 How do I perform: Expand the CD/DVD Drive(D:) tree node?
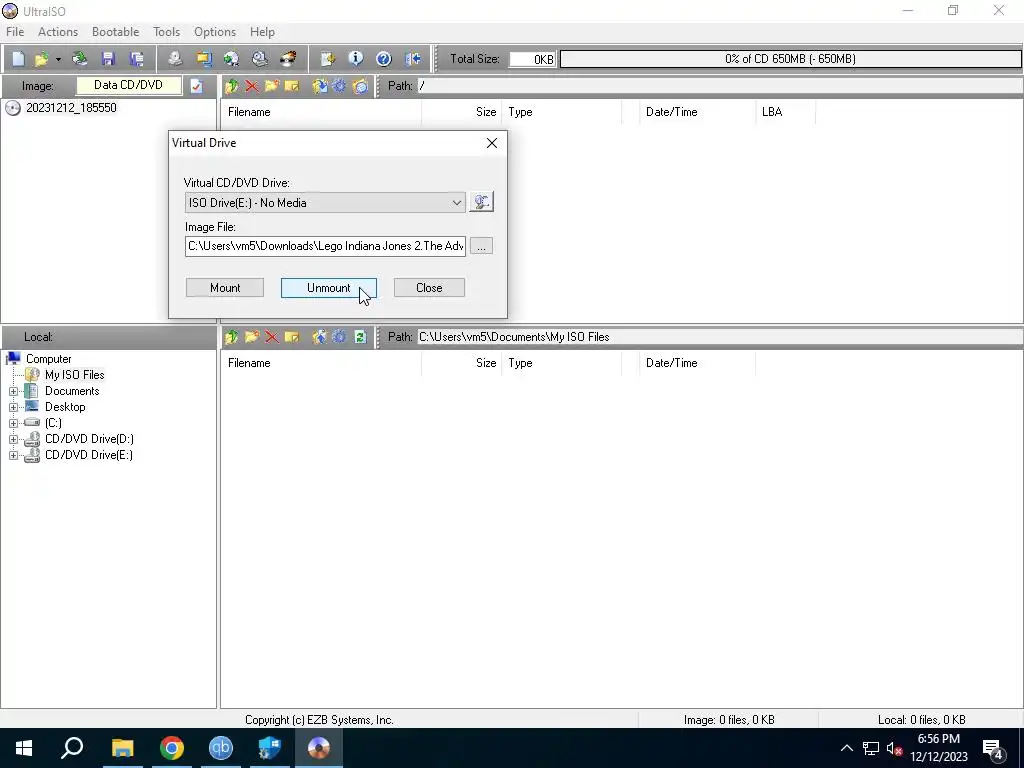pyautogui.click(x=13, y=440)
